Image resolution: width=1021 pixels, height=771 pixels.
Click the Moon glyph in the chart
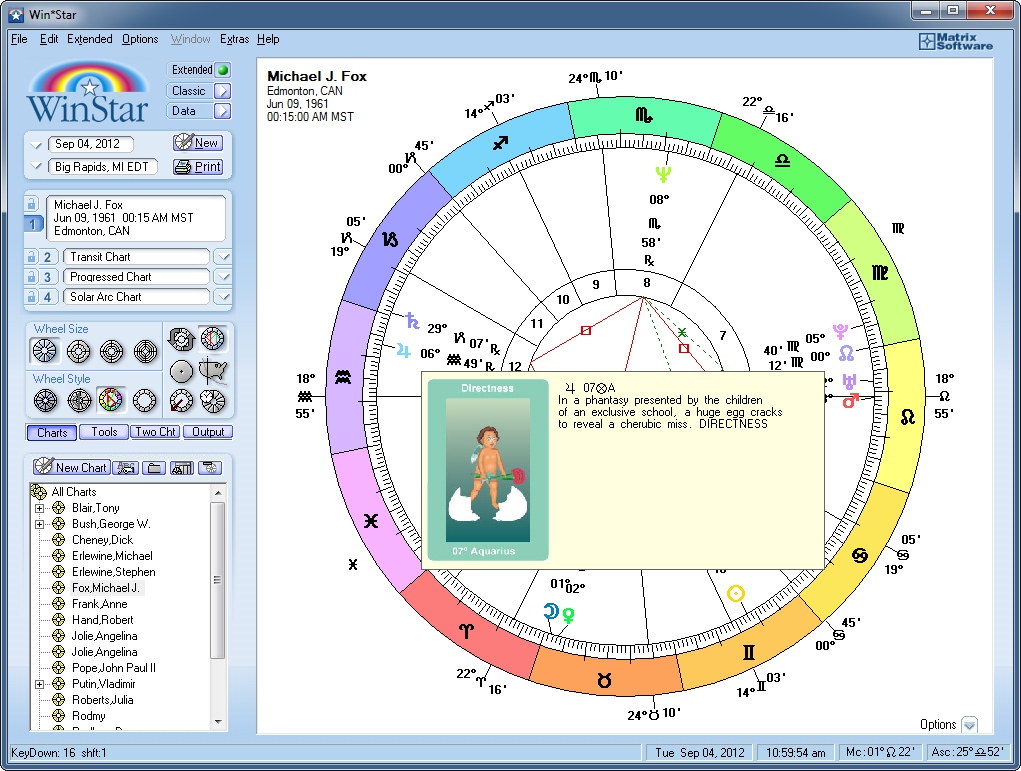pyautogui.click(x=551, y=611)
